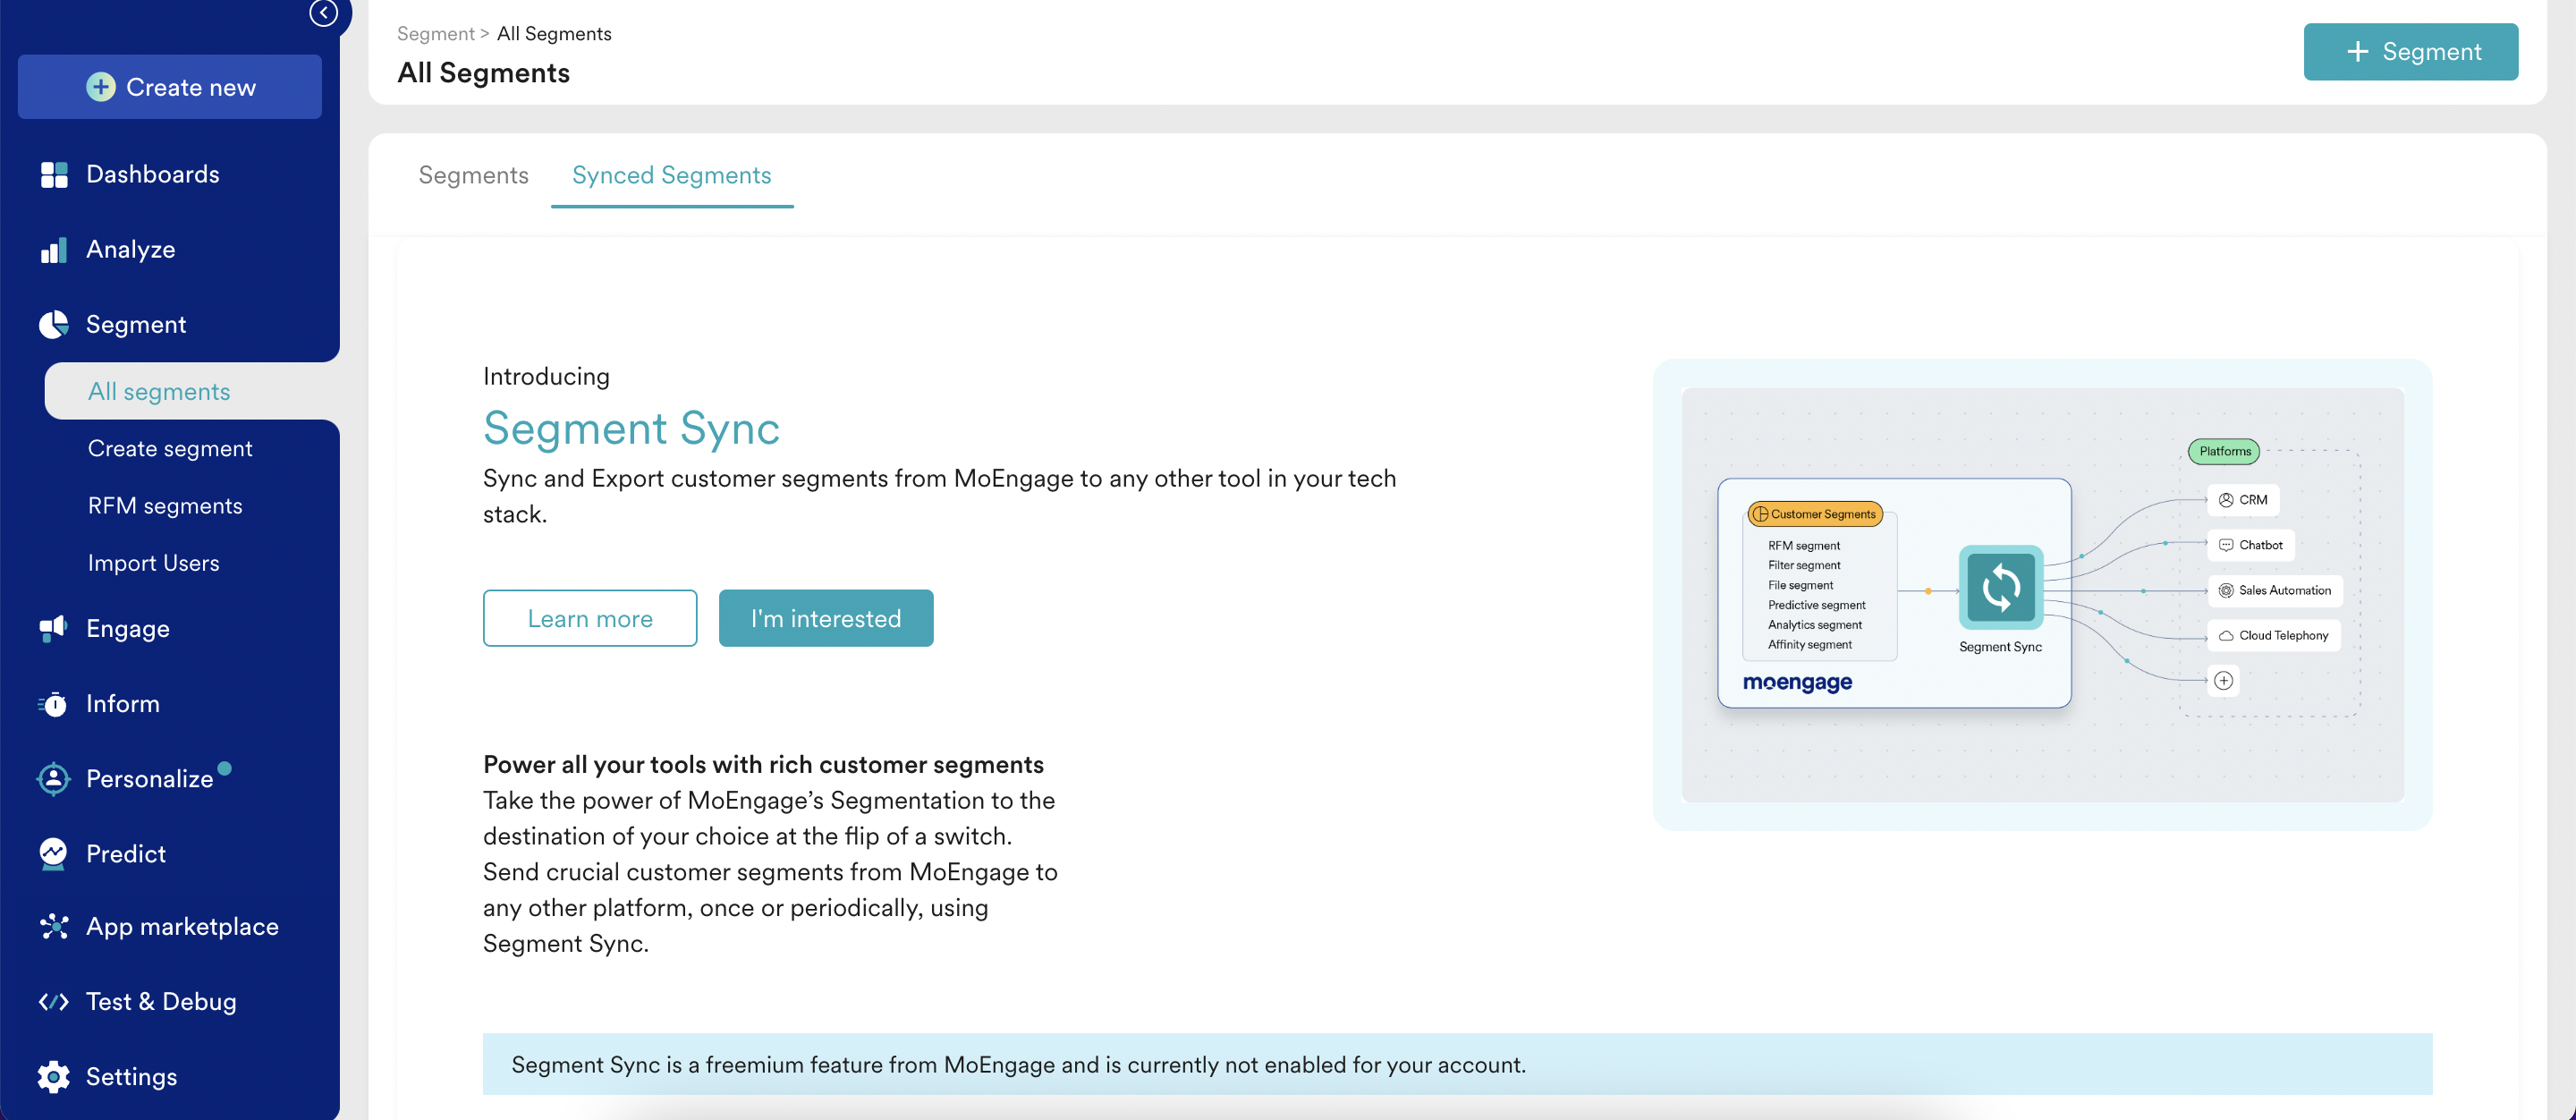Select the Analyze icon in sidebar
2576x1120 pixels.
click(x=54, y=249)
